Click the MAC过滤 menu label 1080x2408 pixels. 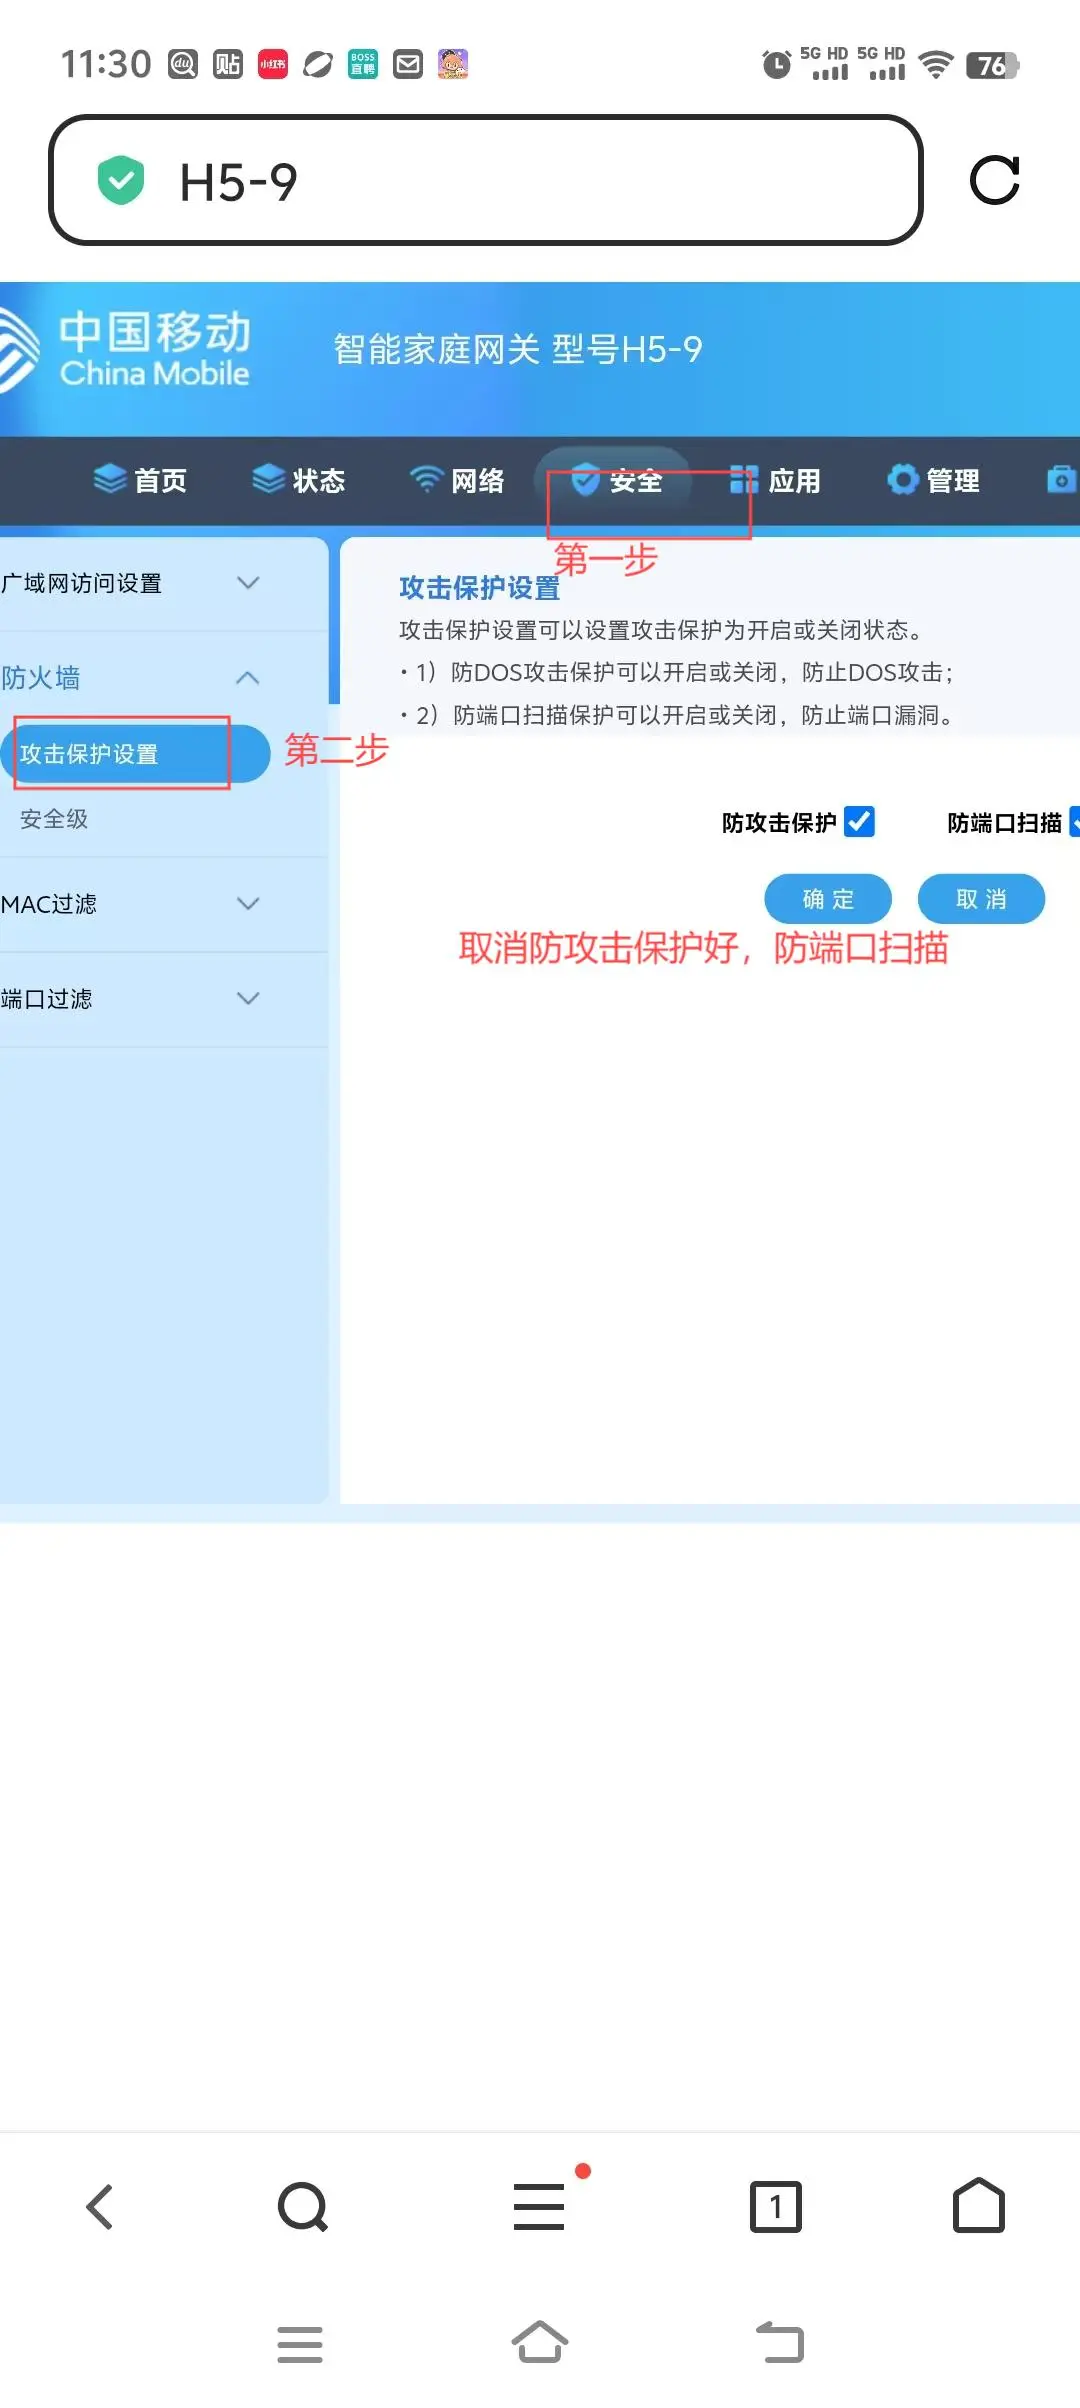tap(49, 904)
